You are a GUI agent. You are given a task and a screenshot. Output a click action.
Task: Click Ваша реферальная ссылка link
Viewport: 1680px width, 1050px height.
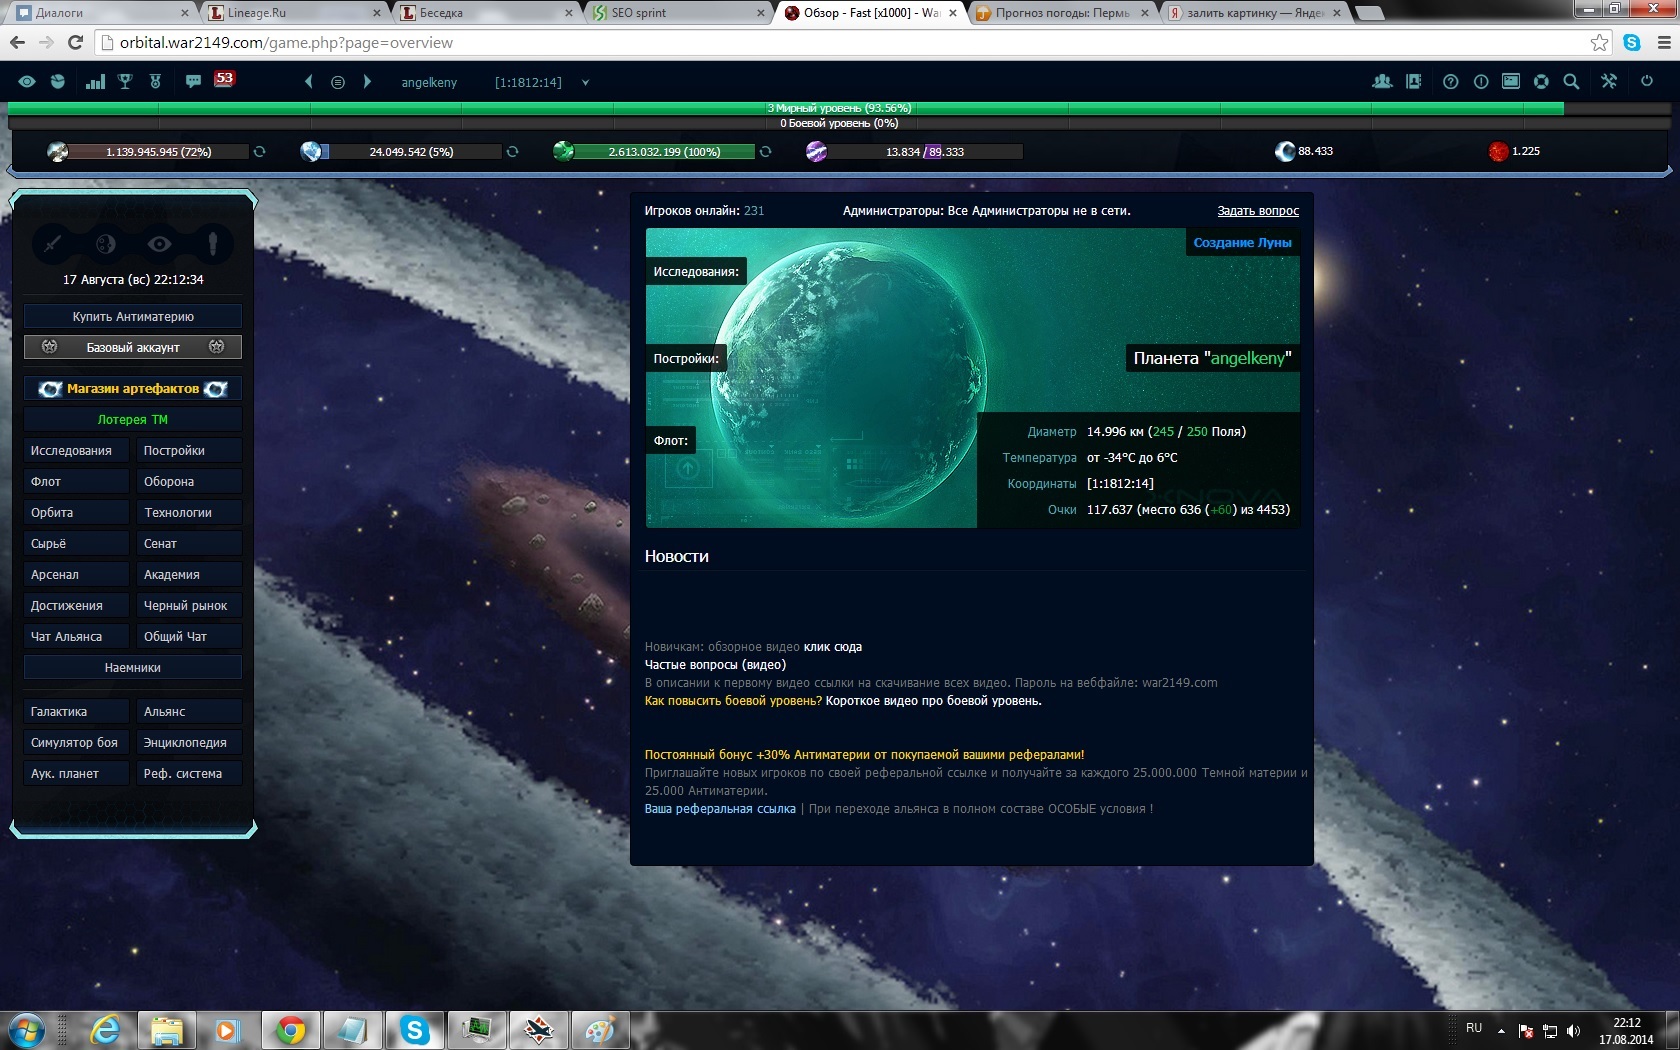pyautogui.click(x=720, y=809)
